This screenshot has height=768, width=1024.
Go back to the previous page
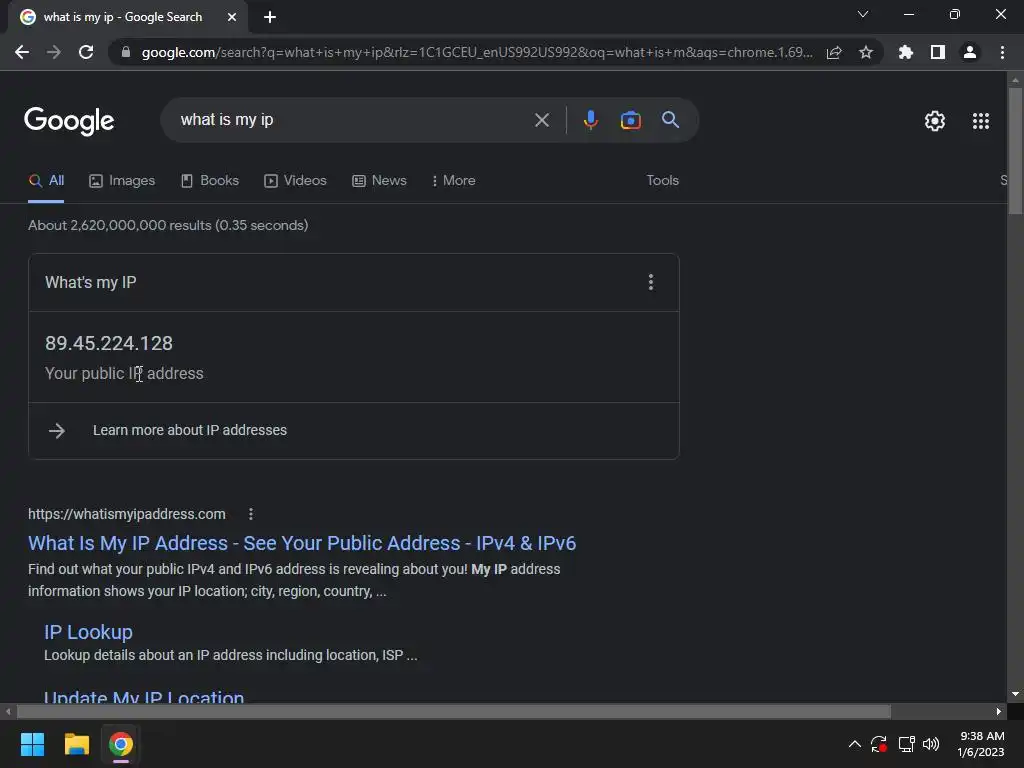click(22, 52)
